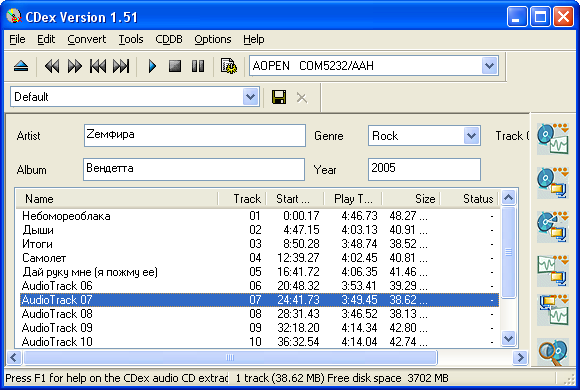Click the play time 4:46.73 cell
The height and width of the screenshot is (390, 580).
[359, 216]
